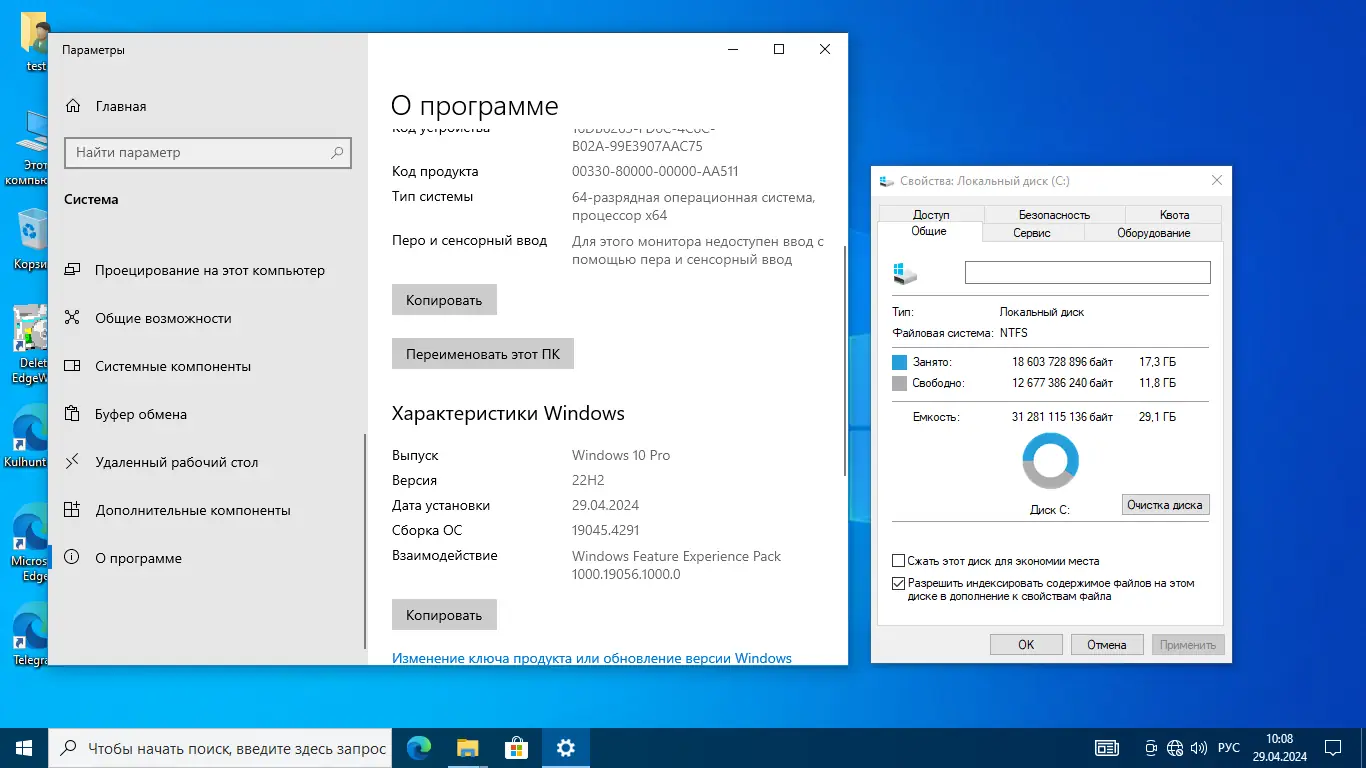1366x768 pixels.
Task: Open the Windows Start menu
Action: point(24,747)
